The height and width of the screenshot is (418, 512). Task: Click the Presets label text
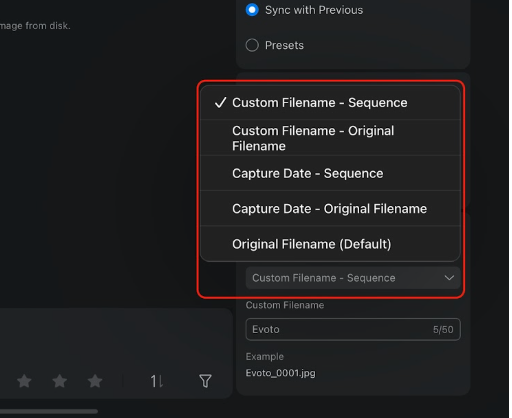click(x=284, y=45)
